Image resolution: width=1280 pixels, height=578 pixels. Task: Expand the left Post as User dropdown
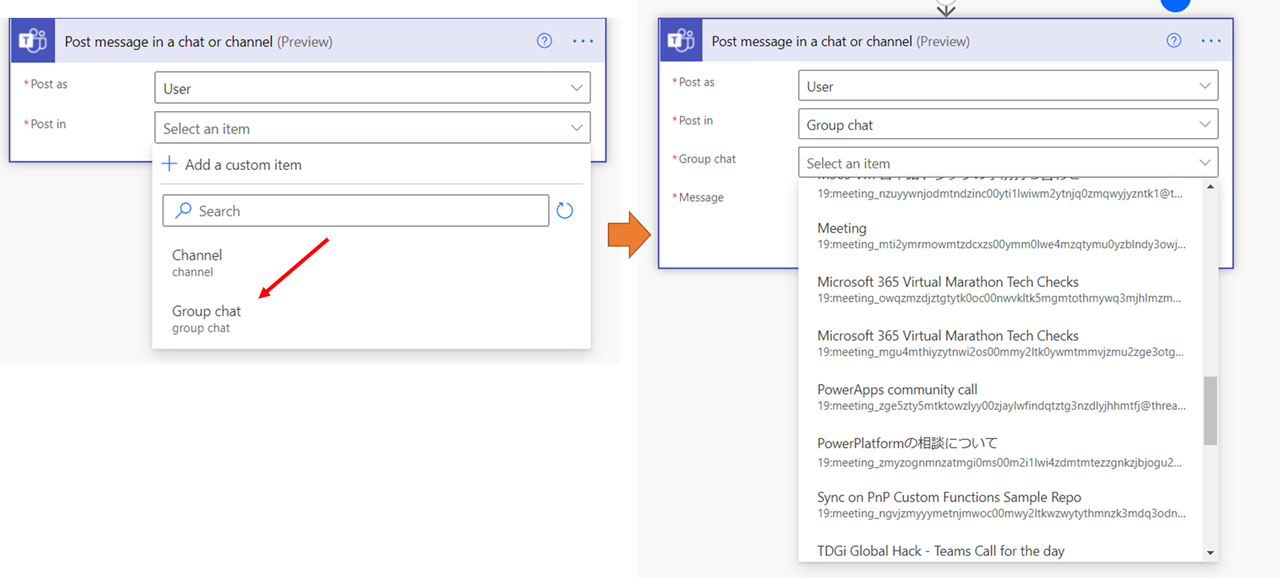372,88
